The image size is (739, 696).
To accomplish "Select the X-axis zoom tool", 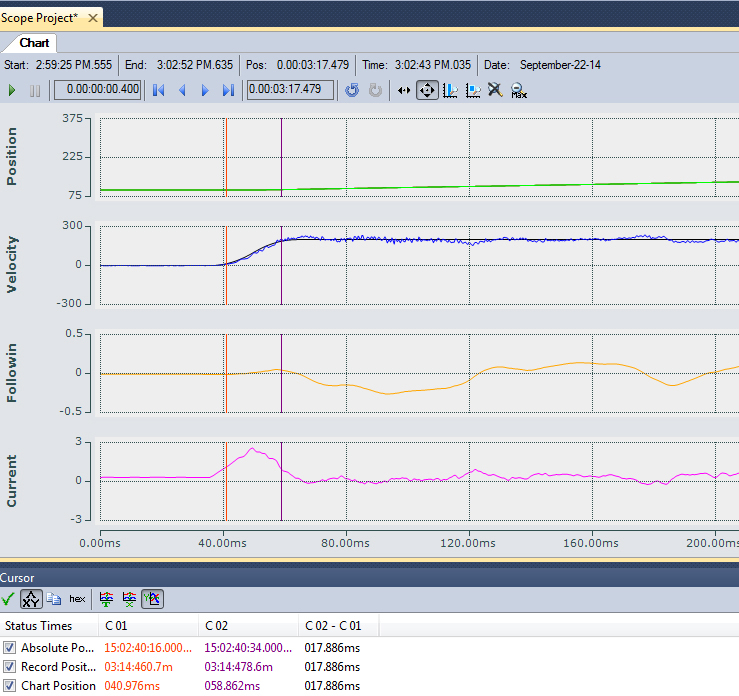I will (x=450, y=90).
